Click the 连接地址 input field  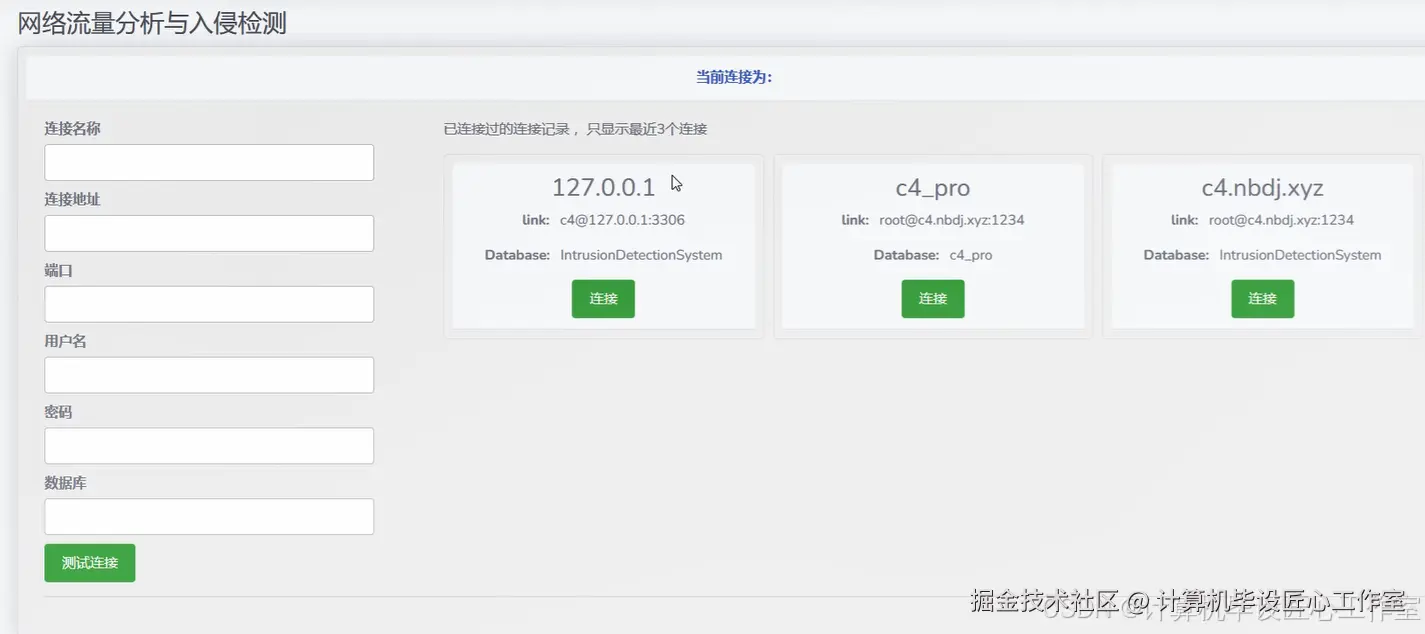click(208, 233)
